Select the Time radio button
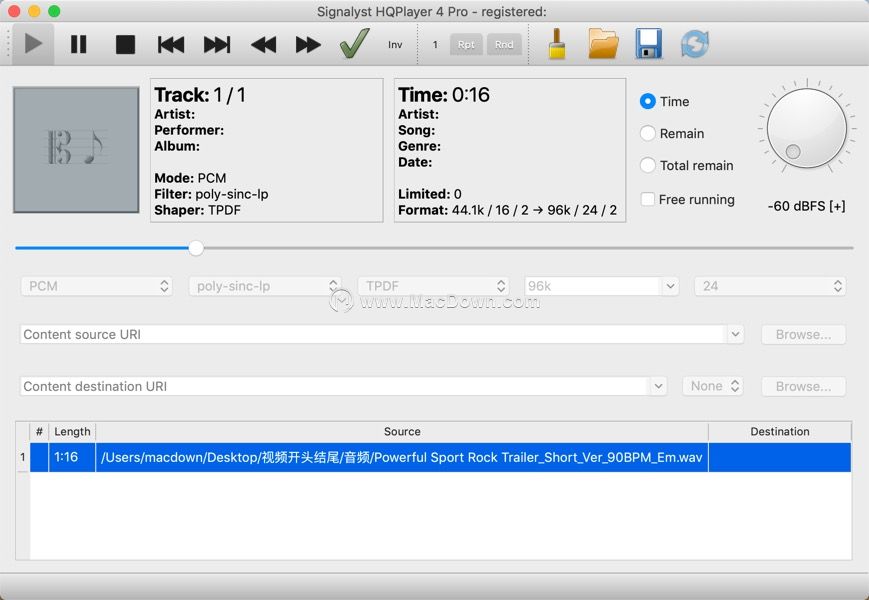 coord(647,101)
